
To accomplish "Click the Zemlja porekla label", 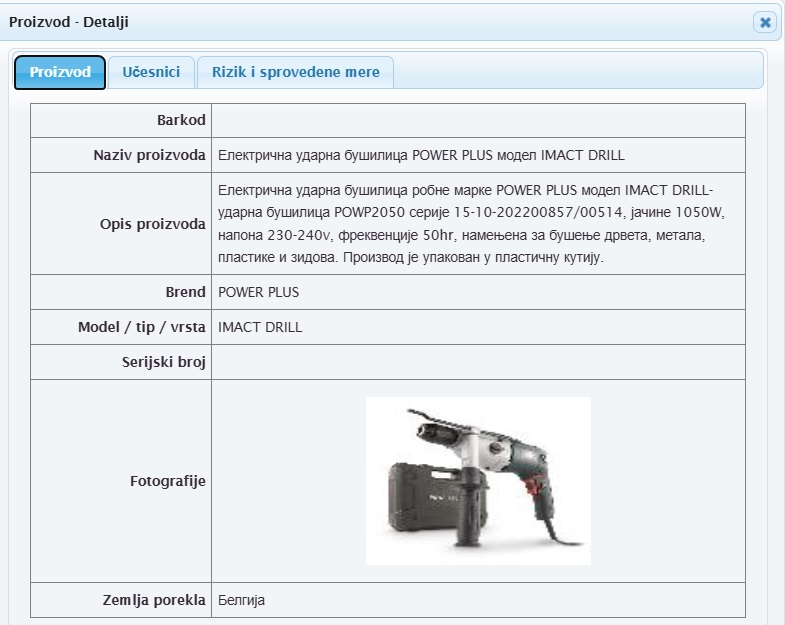I will click(x=154, y=600).
